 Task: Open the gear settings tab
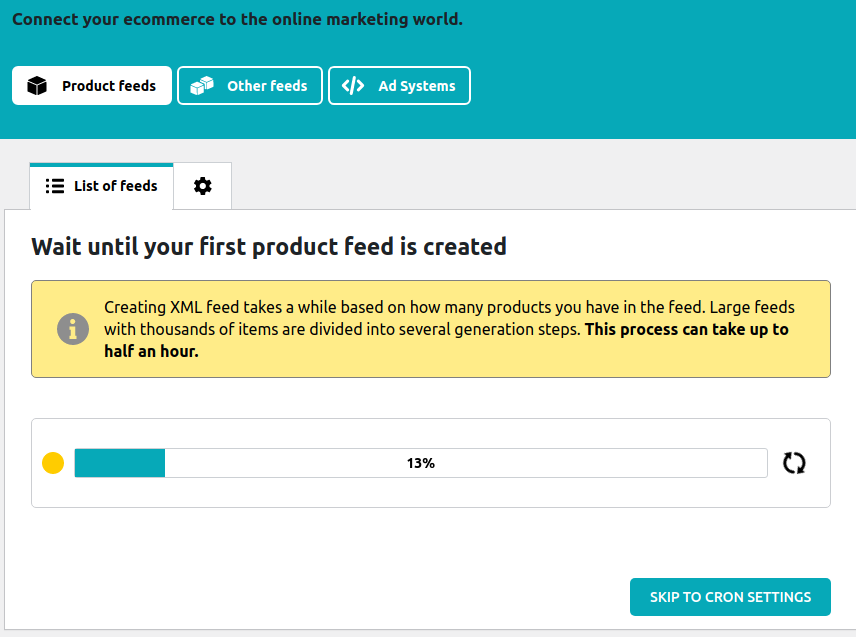coord(203,186)
